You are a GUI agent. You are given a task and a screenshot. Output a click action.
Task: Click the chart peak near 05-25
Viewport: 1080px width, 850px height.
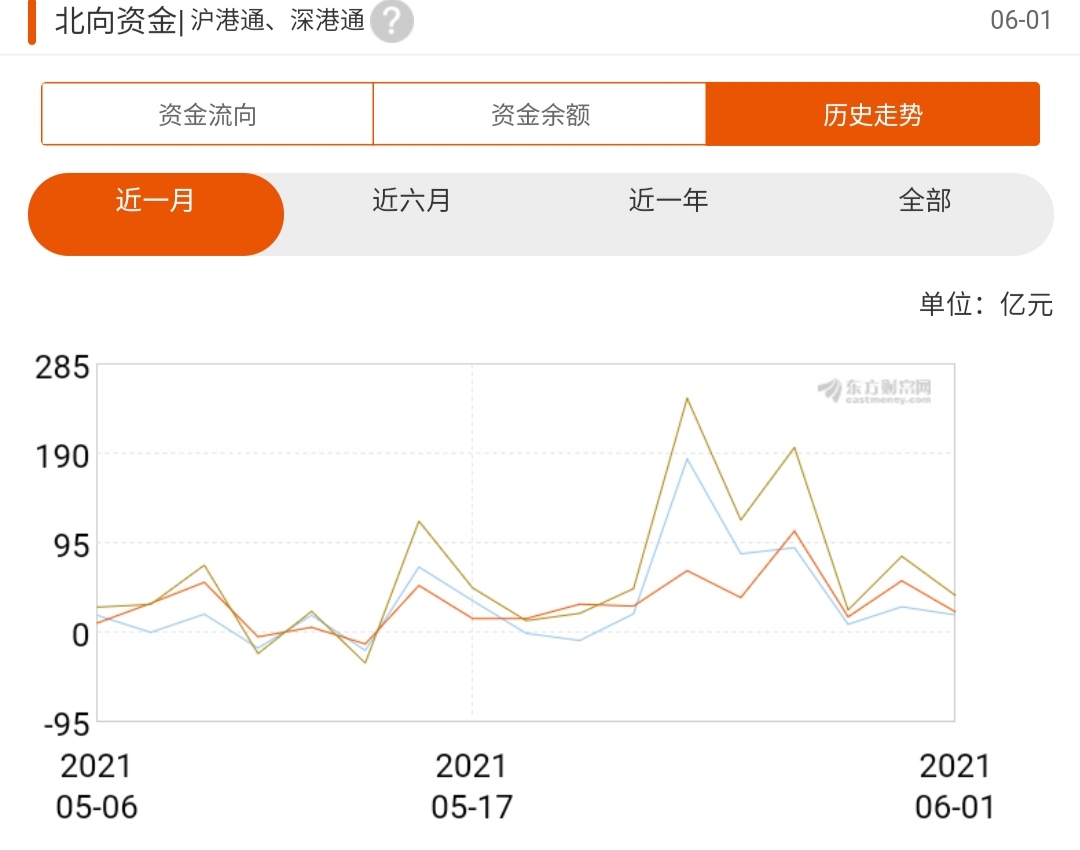click(x=687, y=398)
